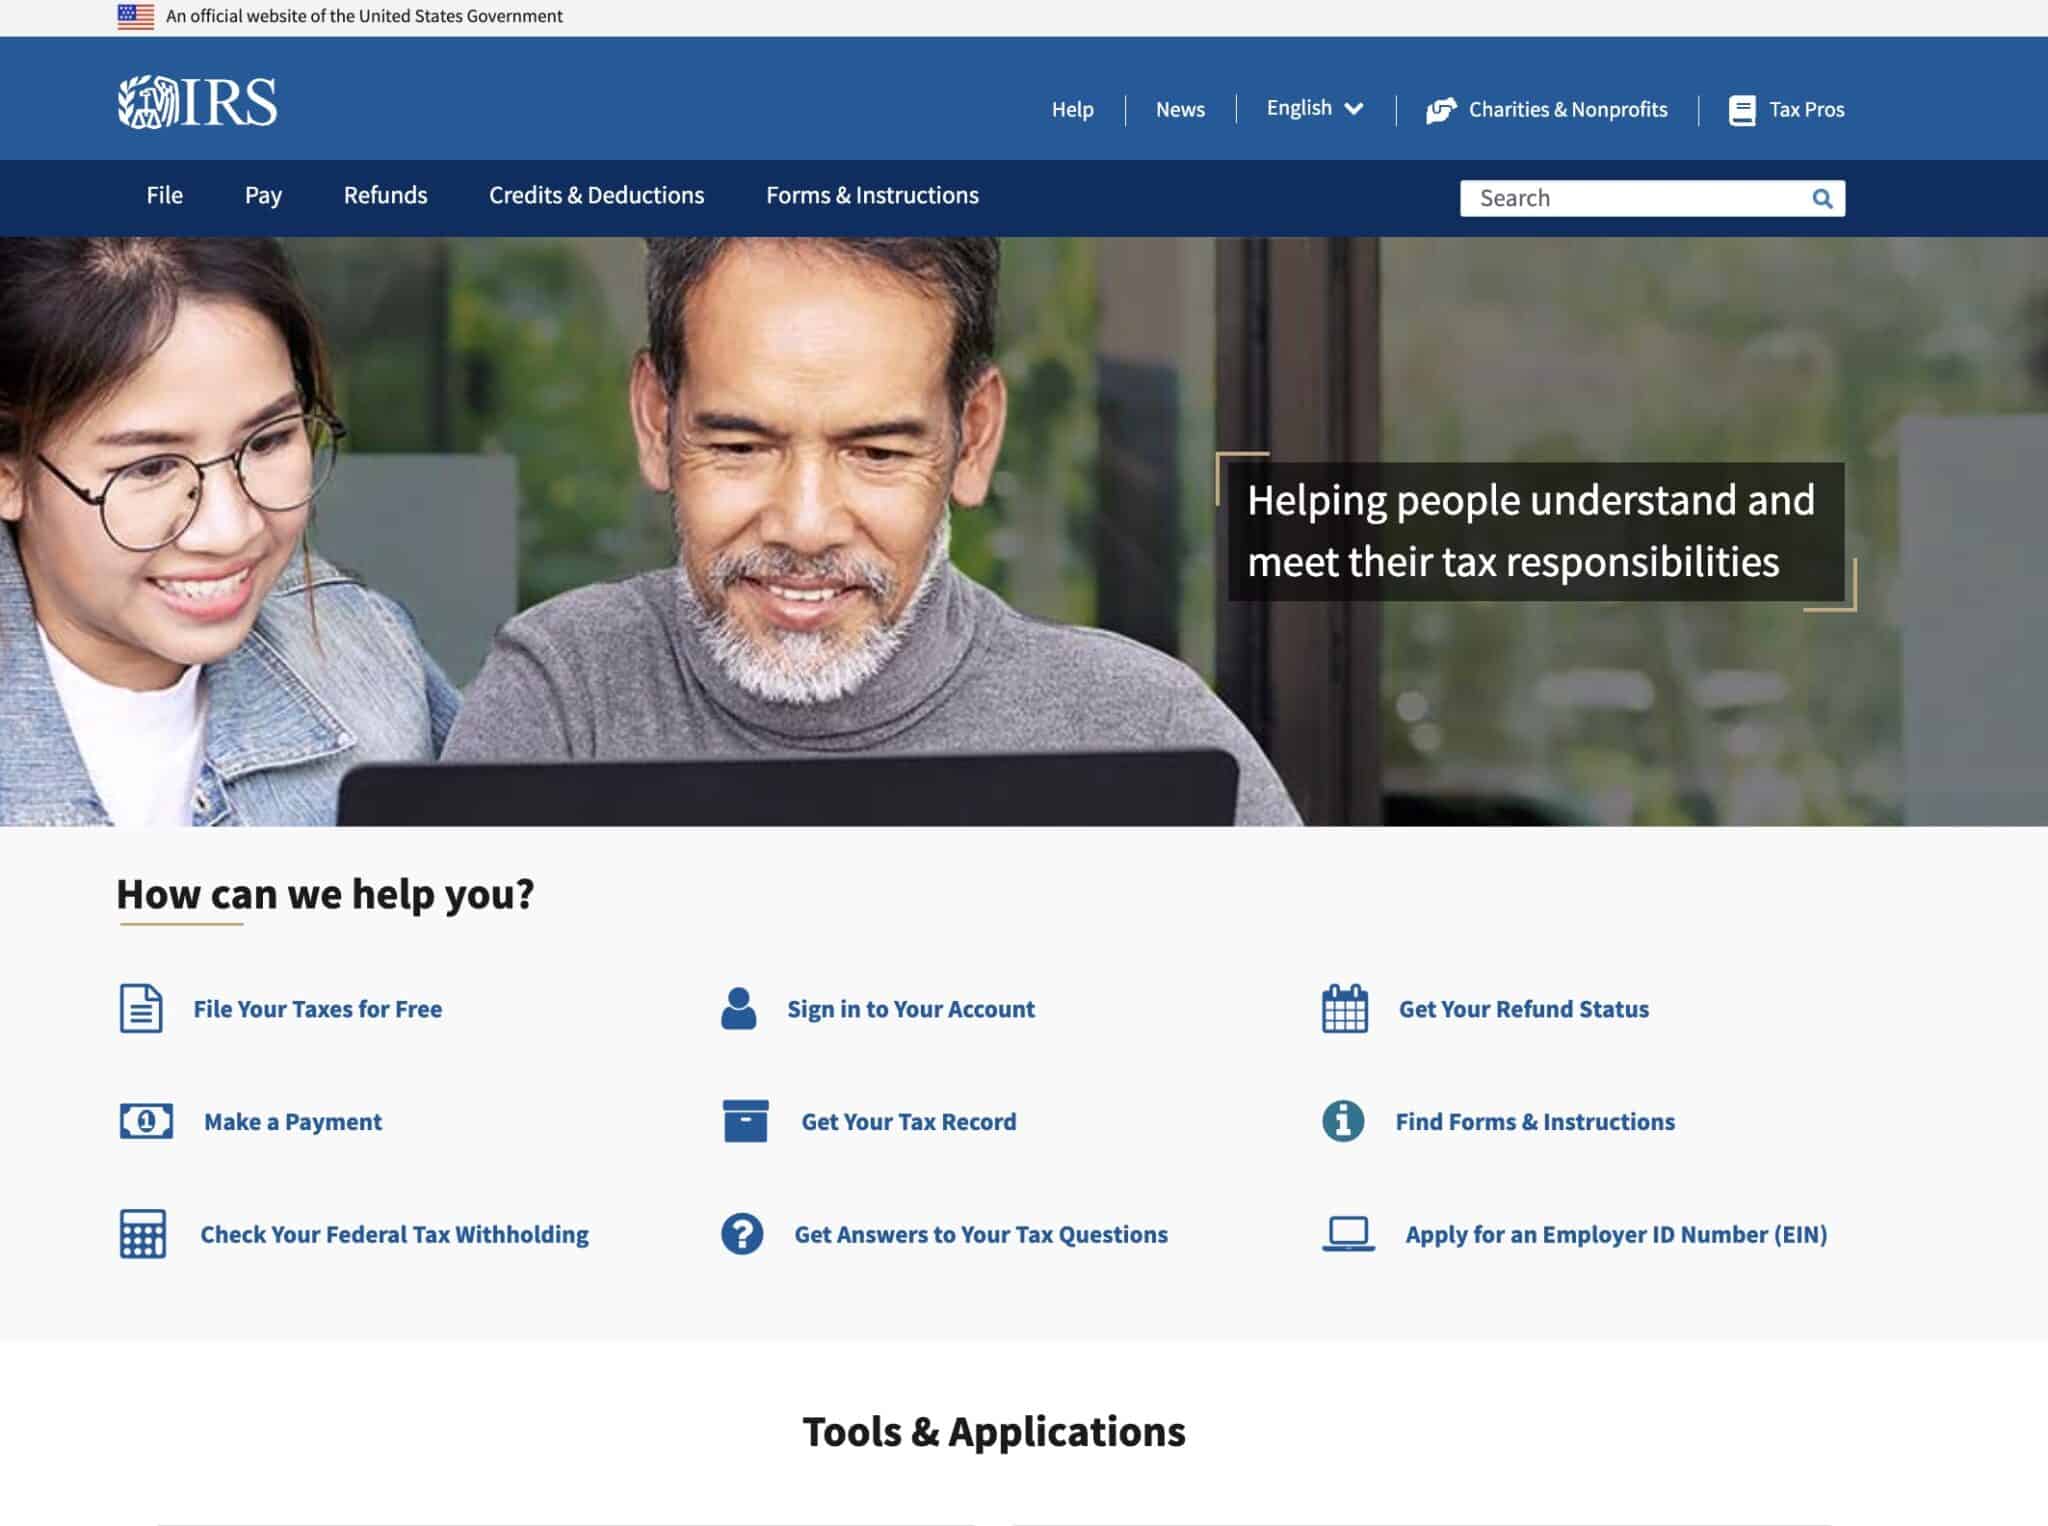This screenshot has width=2048, height=1526.
Task: Click into the Search text field
Action: (x=1635, y=198)
